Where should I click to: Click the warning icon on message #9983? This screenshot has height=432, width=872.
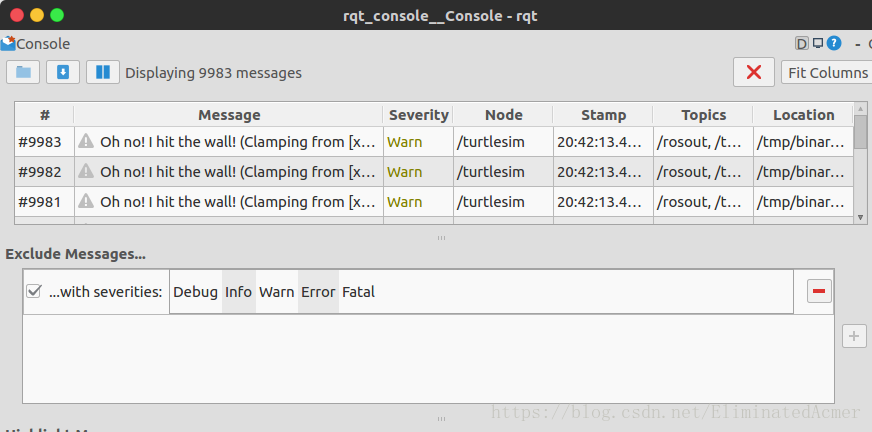[86, 141]
